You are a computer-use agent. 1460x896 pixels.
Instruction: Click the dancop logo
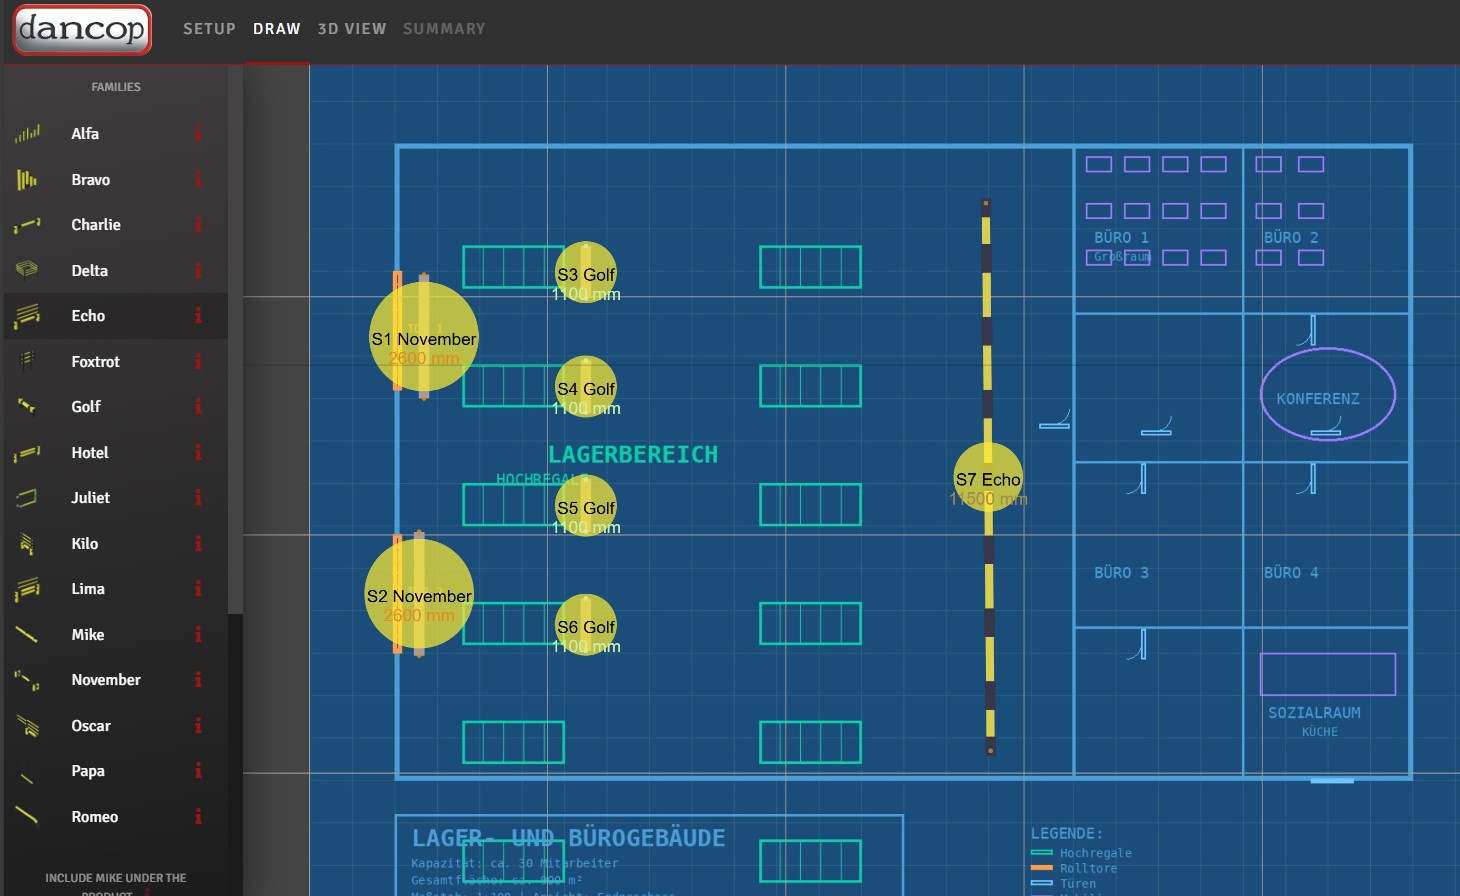(x=82, y=29)
